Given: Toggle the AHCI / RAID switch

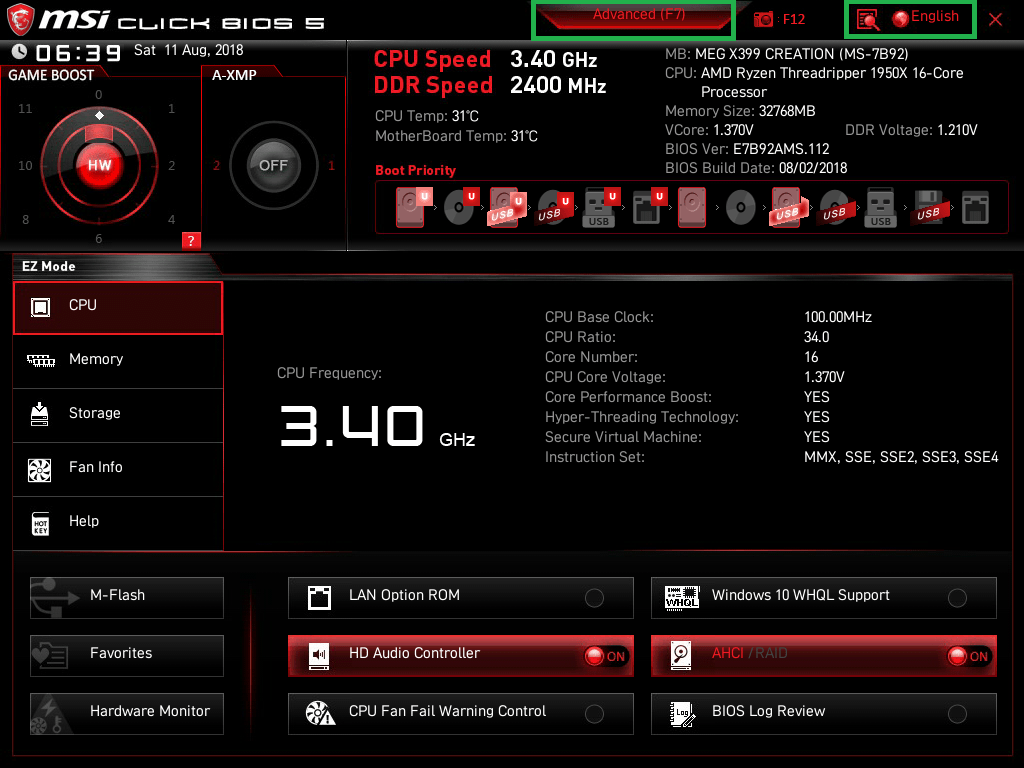Looking at the screenshot, I should [x=824, y=655].
